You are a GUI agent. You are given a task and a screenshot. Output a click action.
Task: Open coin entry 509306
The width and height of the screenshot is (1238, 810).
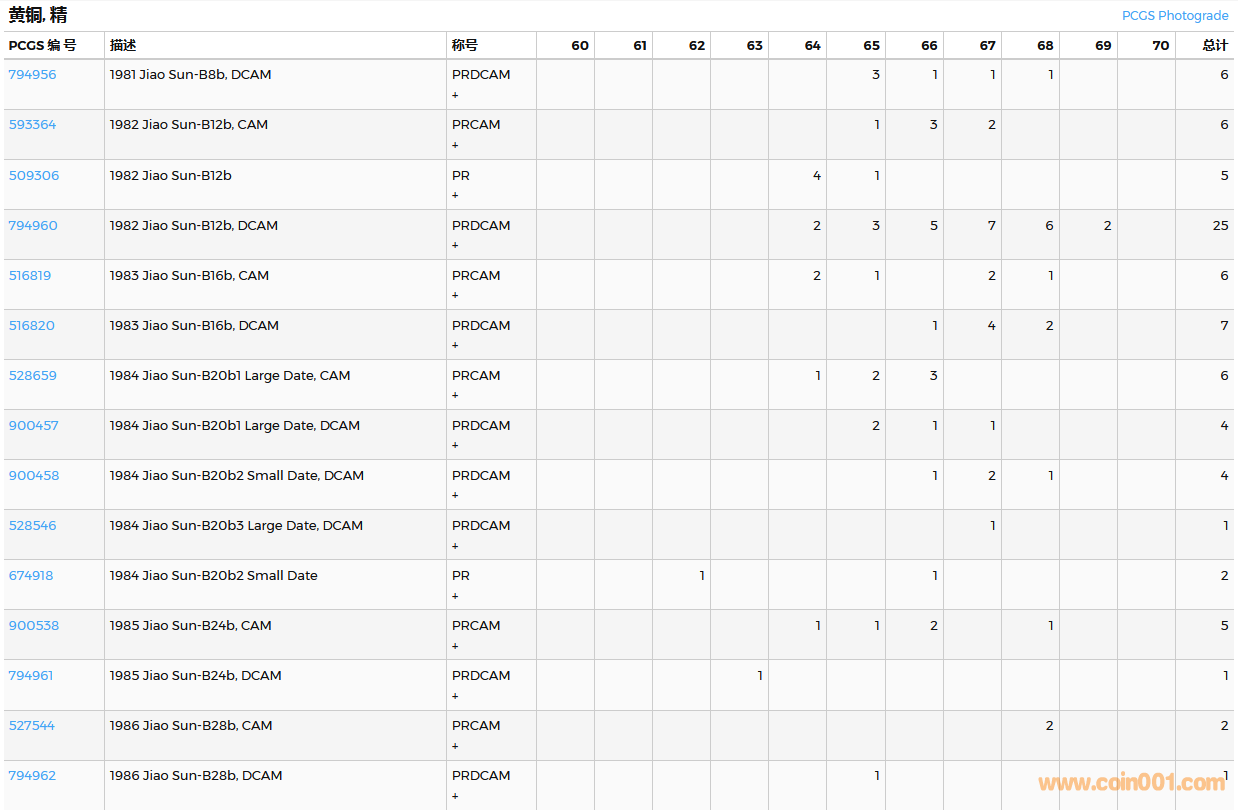click(x=34, y=175)
